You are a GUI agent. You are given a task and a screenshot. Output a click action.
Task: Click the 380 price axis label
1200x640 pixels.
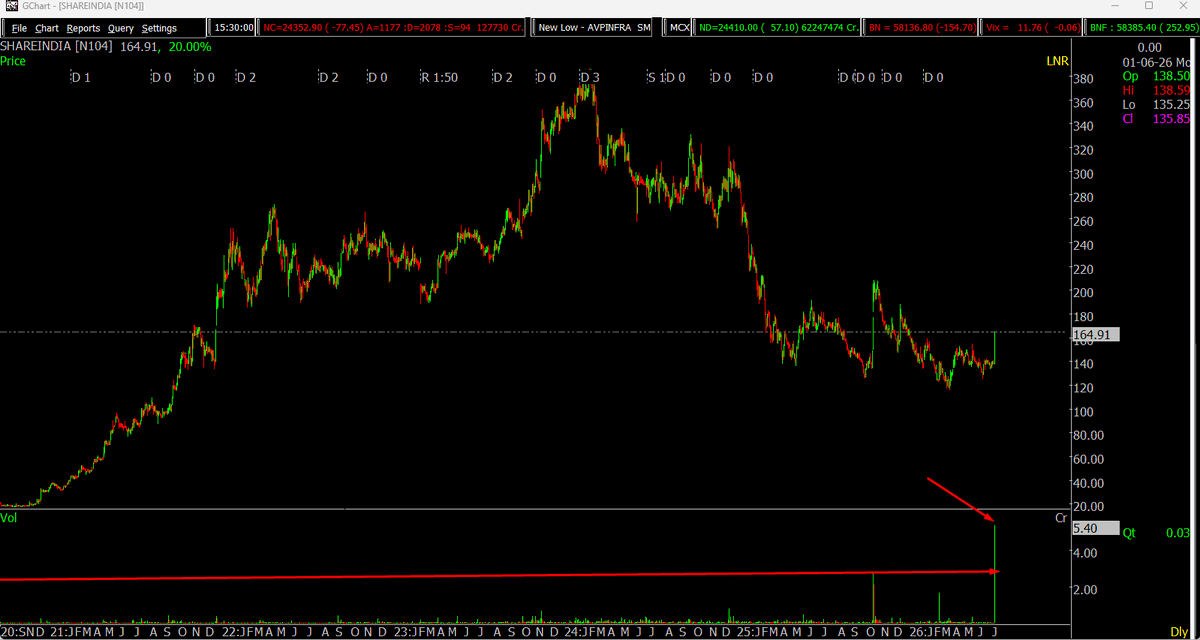[x=1083, y=79]
